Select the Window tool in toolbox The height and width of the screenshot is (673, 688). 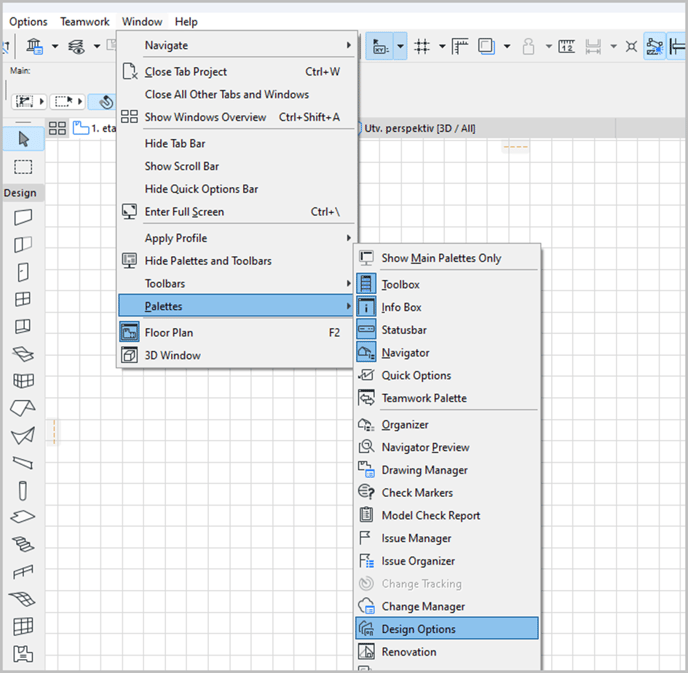click(x=23, y=299)
